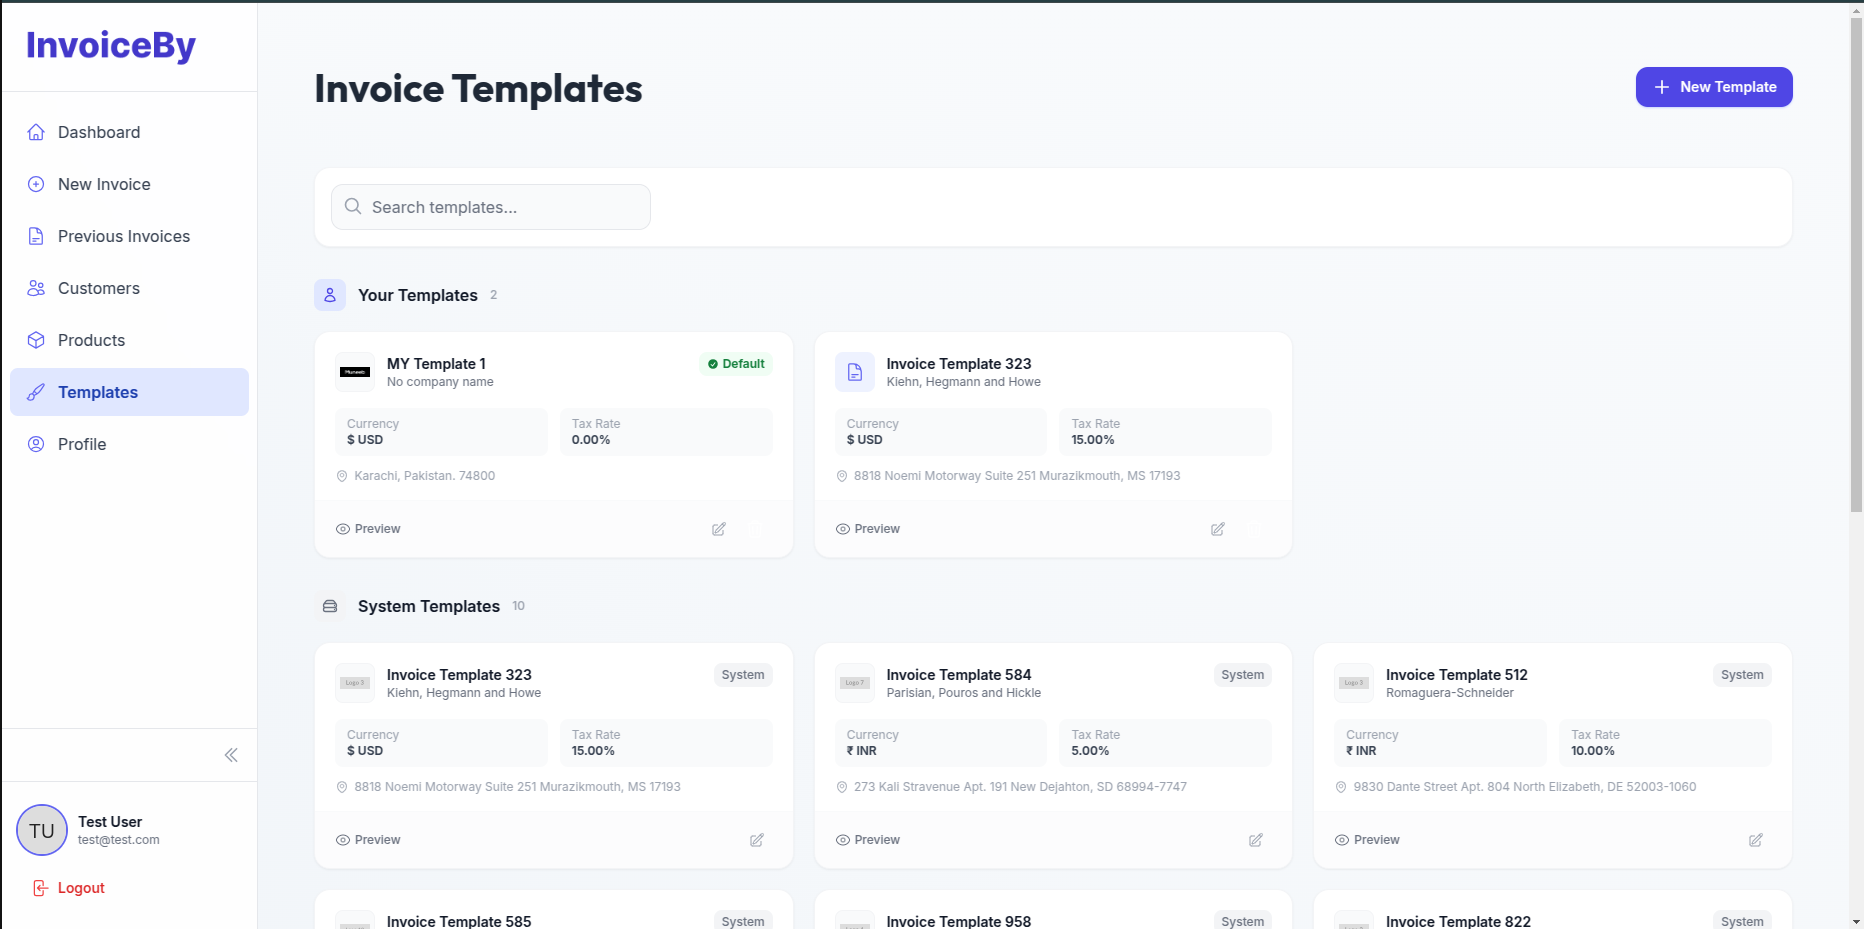The image size is (1864, 929).
Task: Go to the Profile page from the sidebar
Action: (129, 444)
